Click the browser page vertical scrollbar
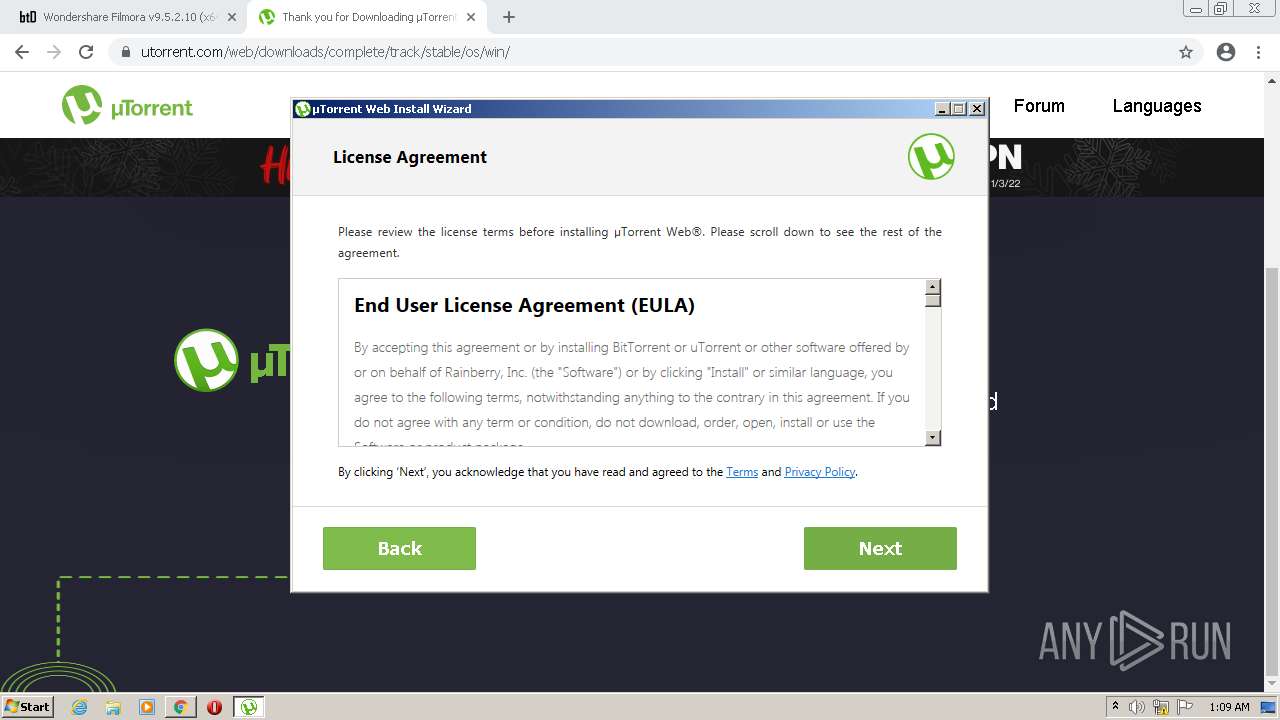 tap(1272, 470)
